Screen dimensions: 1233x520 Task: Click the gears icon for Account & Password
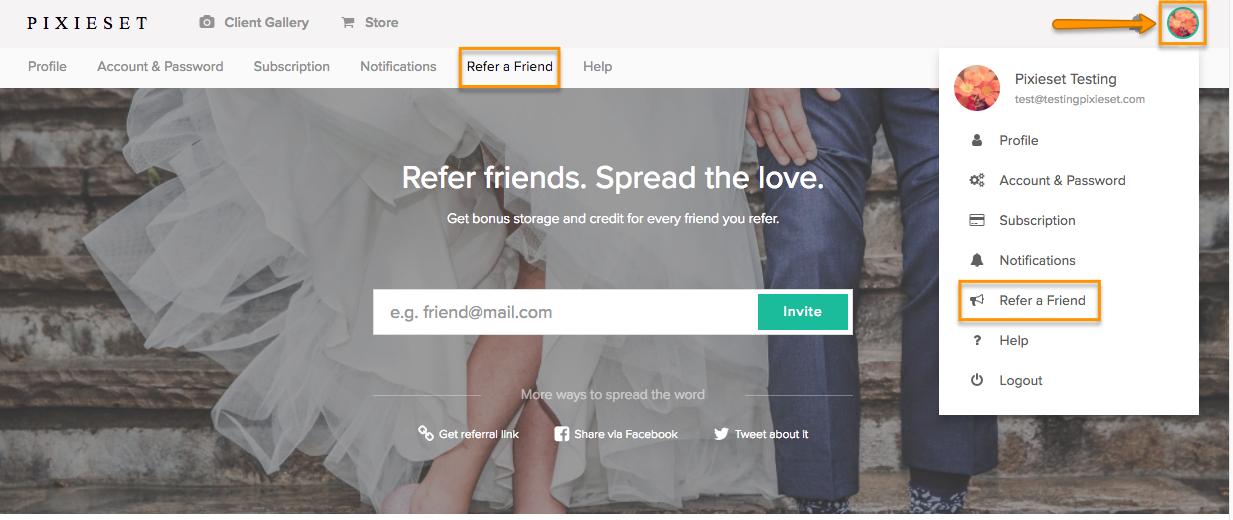pyautogui.click(x=977, y=180)
